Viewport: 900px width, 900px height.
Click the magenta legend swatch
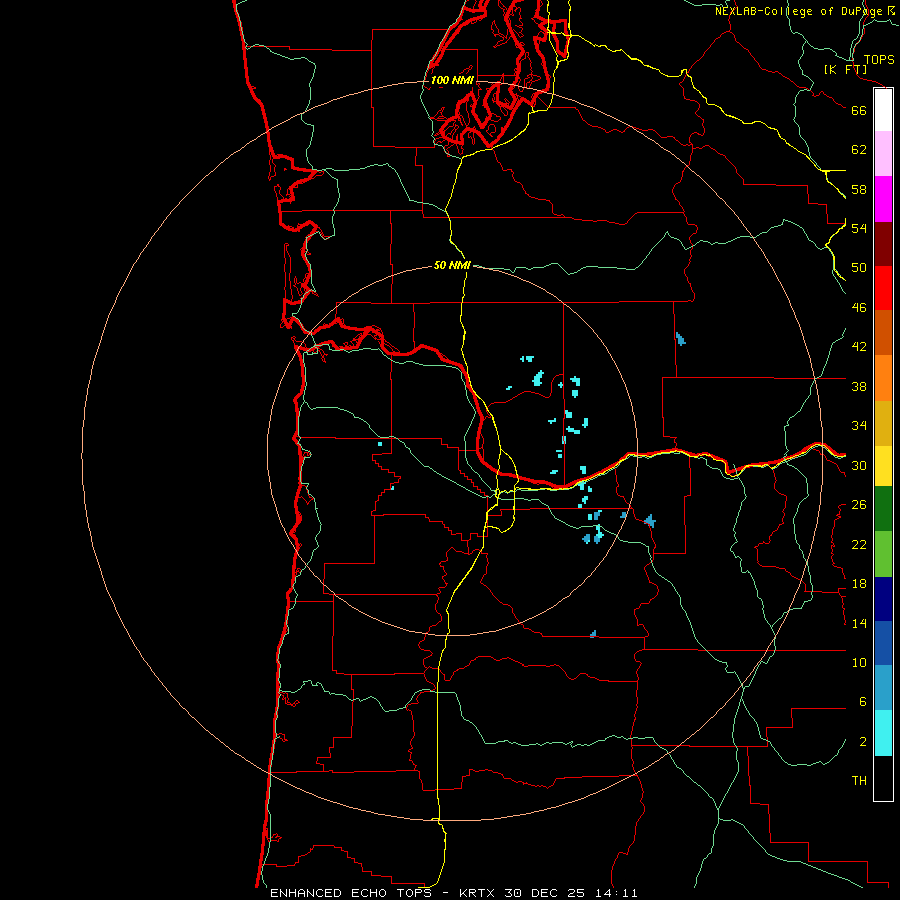883,199
